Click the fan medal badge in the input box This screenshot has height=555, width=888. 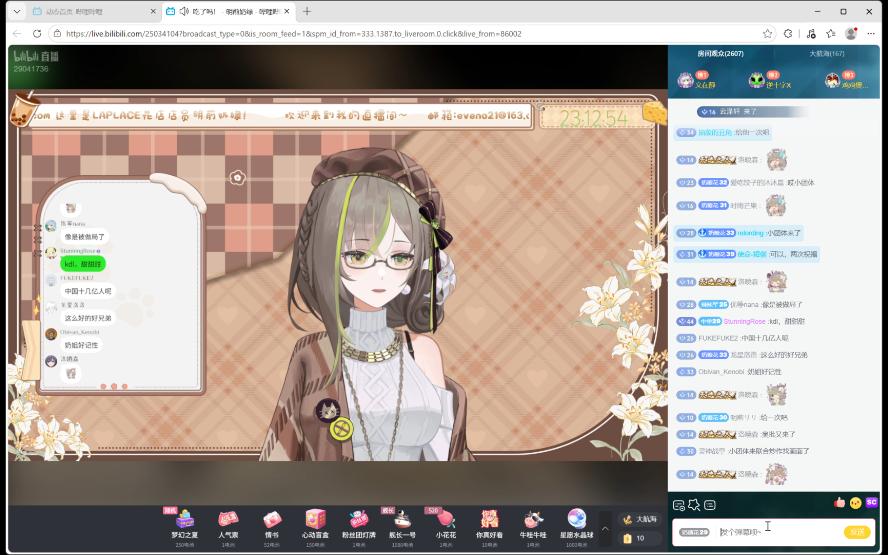[x=694, y=532]
